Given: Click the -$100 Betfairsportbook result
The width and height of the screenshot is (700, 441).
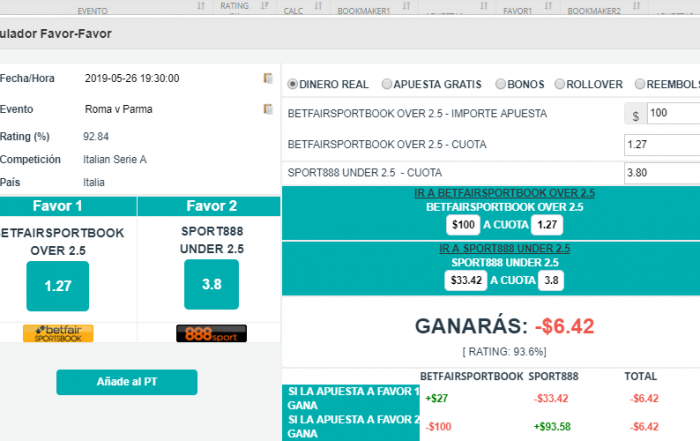Looking at the screenshot, I should click(438, 427).
